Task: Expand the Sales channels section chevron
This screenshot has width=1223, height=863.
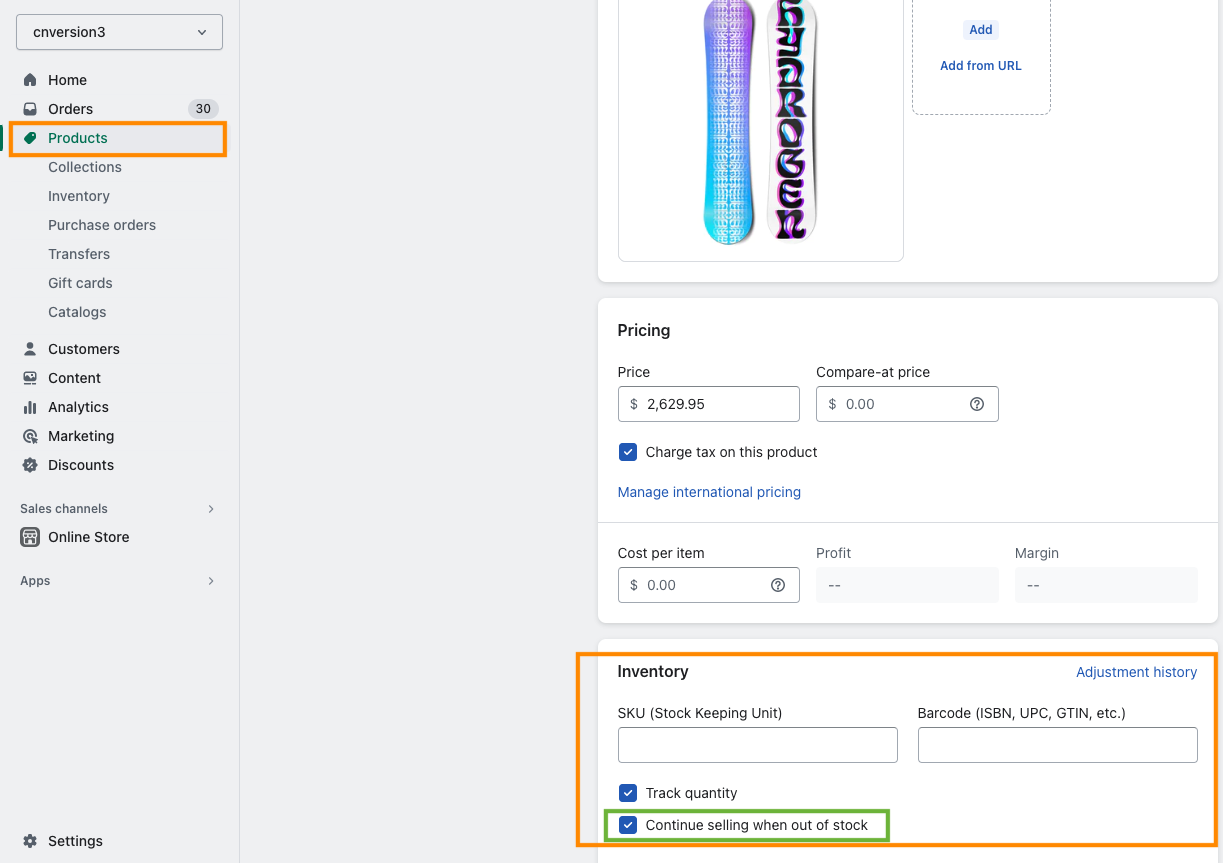Action: tap(211, 509)
